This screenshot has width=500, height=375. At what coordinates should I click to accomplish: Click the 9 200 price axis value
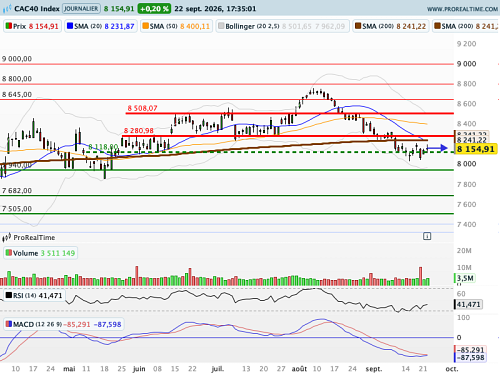466,44
